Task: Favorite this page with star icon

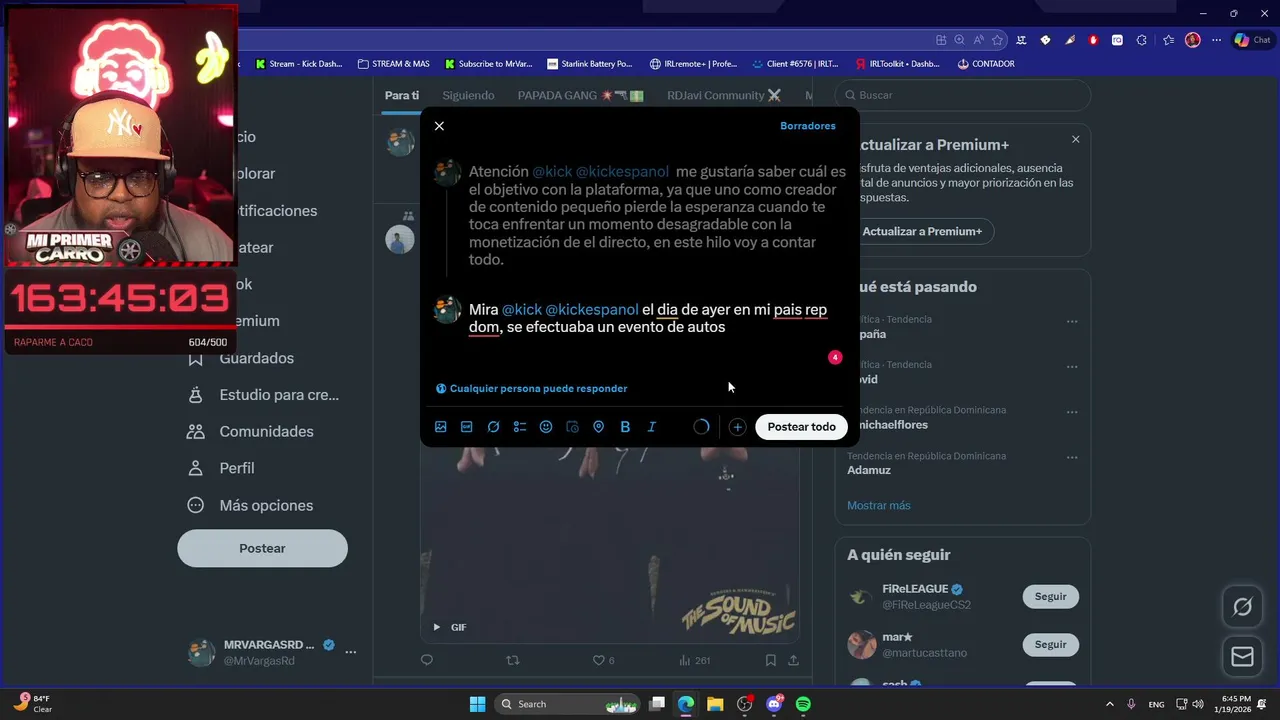Action: pyautogui.click(x=997, y=40)
